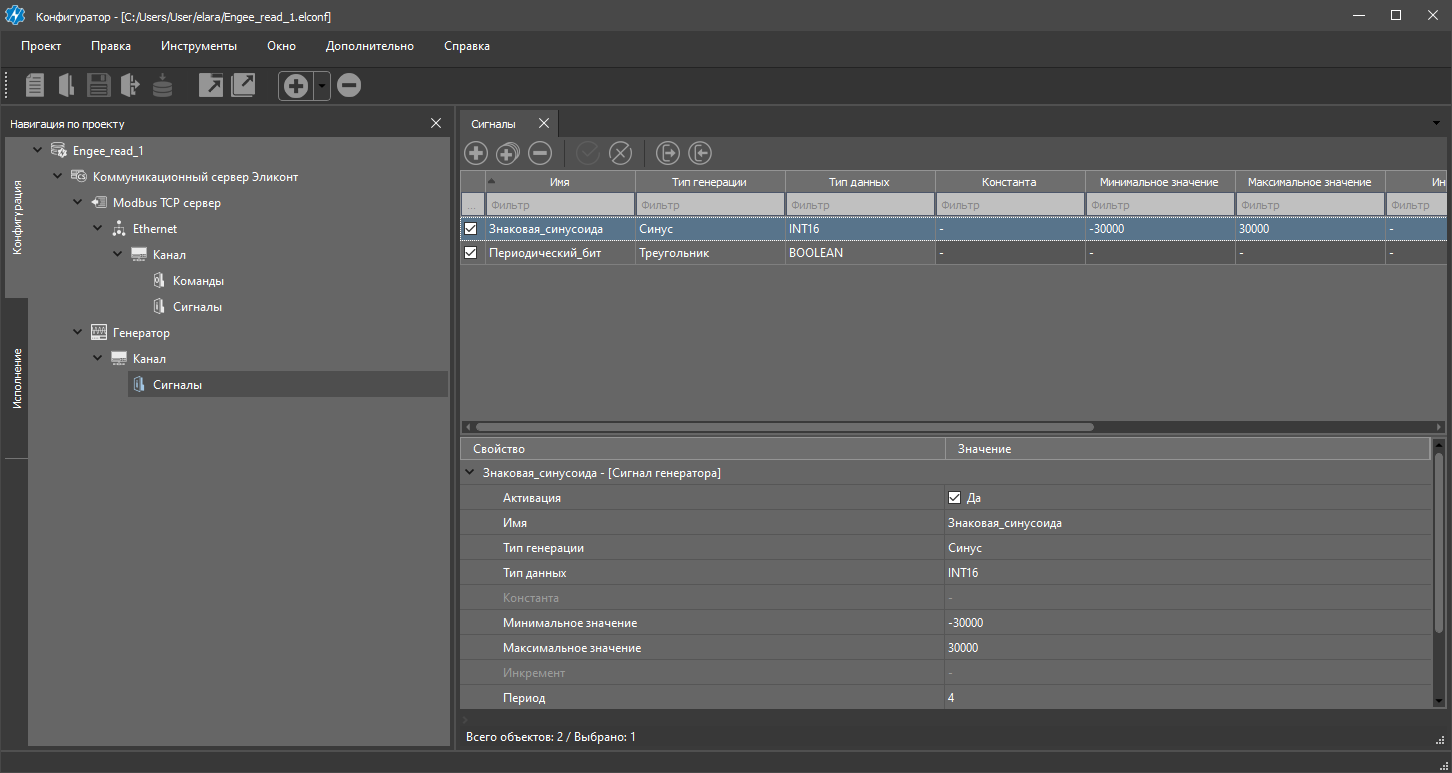Click the right-arrow export icon in signals toolbar

coord(668,153)
